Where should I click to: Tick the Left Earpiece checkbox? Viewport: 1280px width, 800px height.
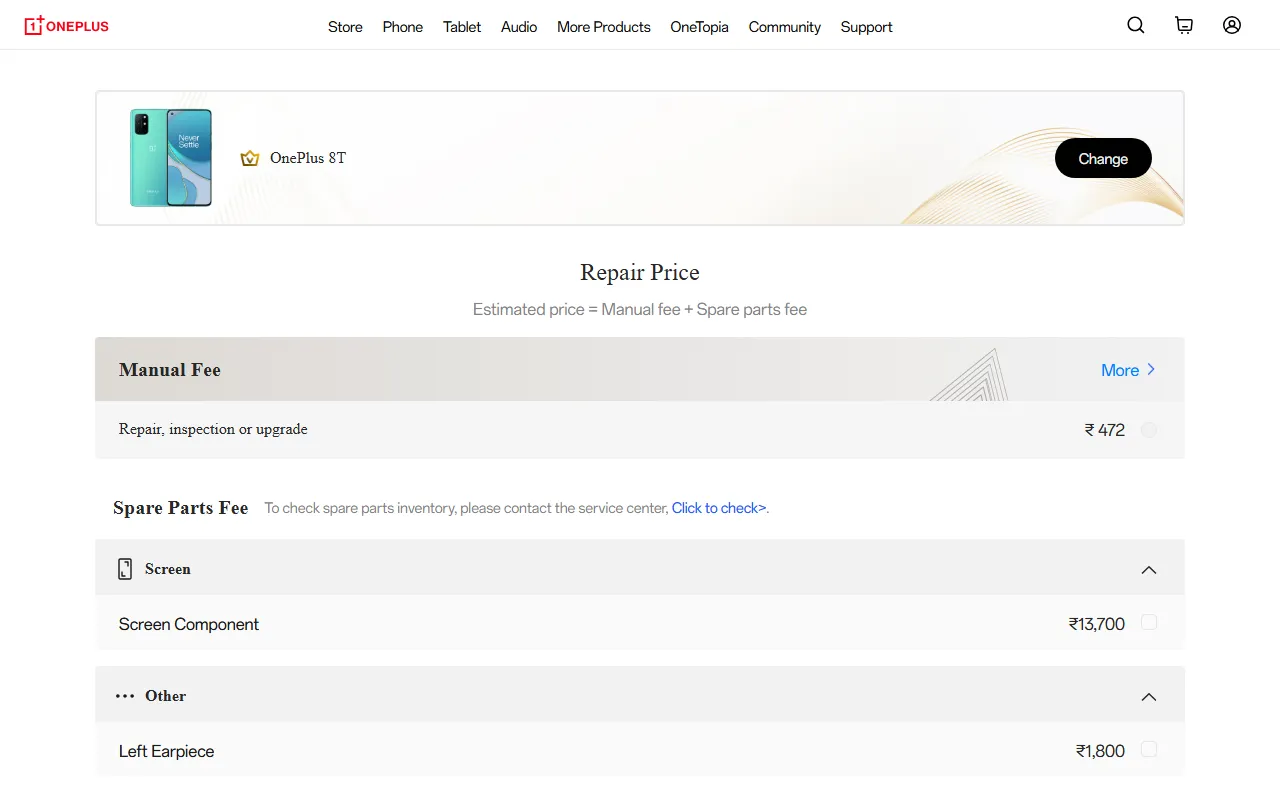click(1149, 749)
